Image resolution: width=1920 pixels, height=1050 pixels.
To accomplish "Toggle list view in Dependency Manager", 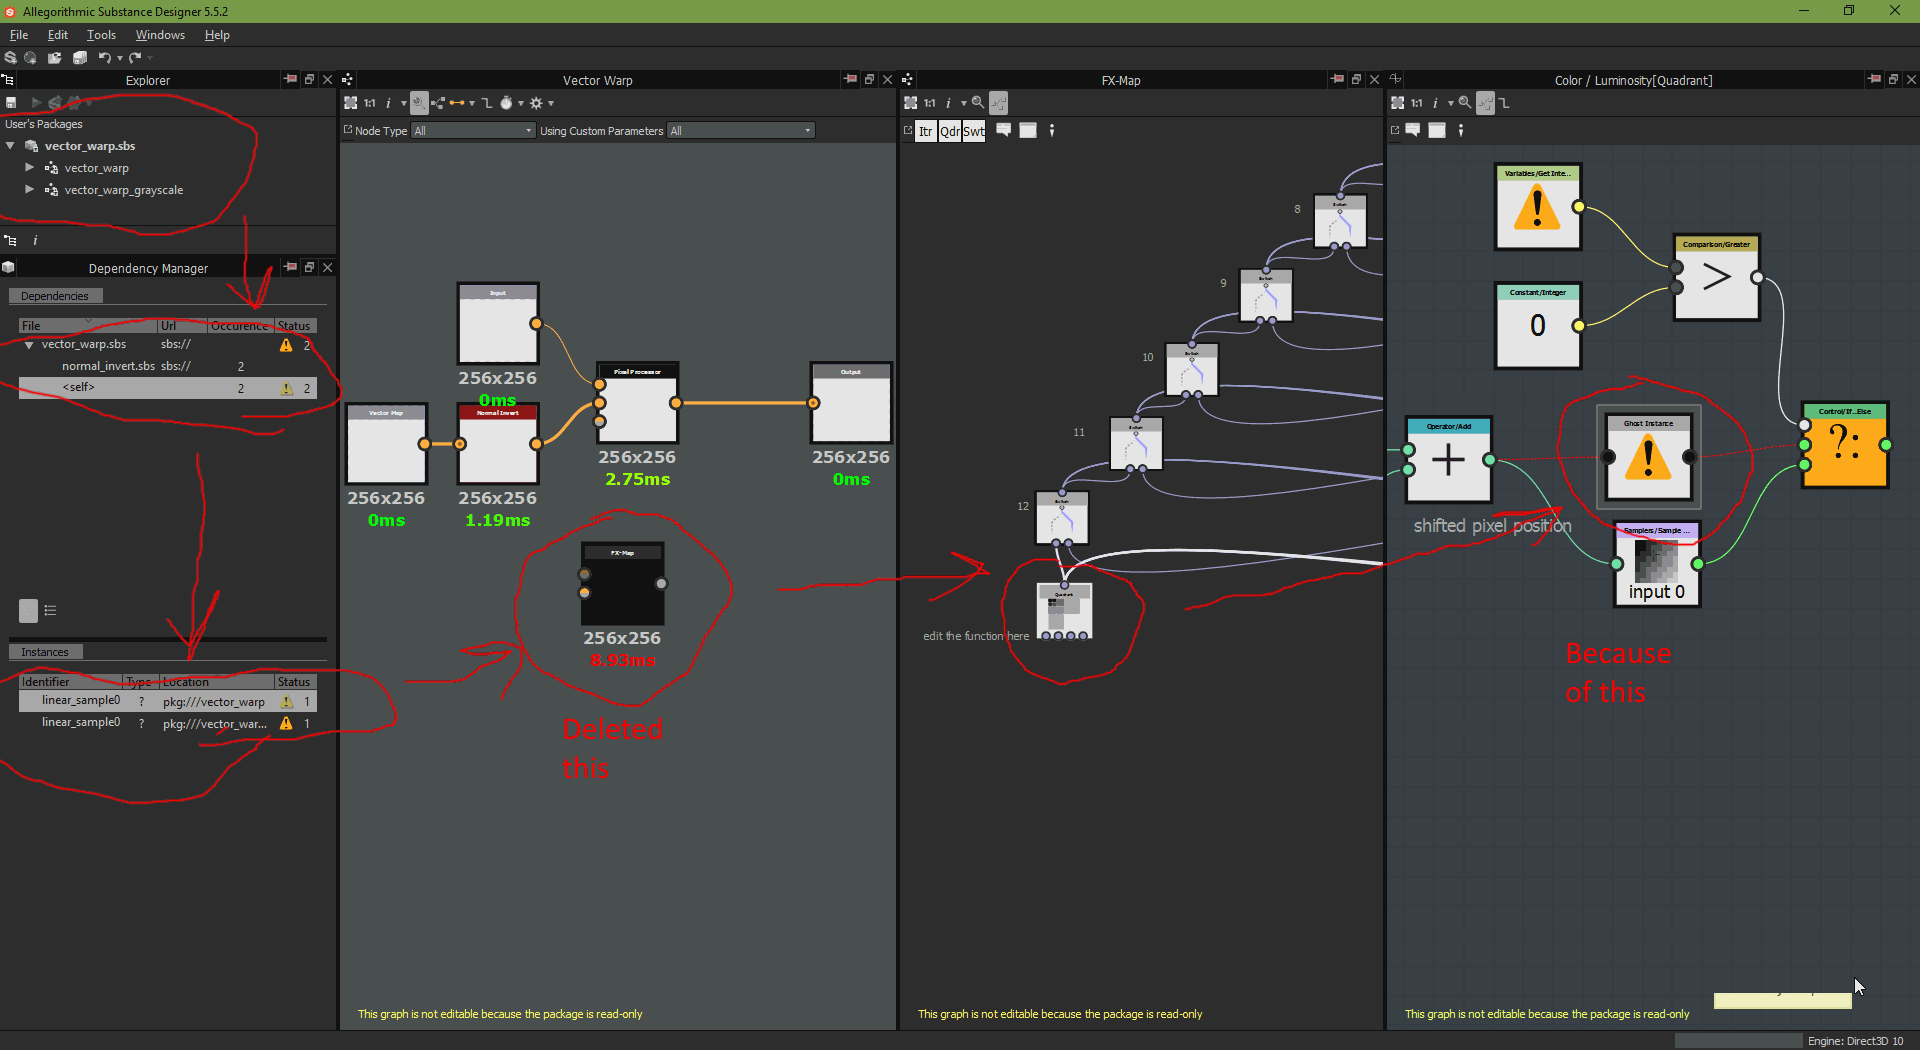I will pos(50,611).
